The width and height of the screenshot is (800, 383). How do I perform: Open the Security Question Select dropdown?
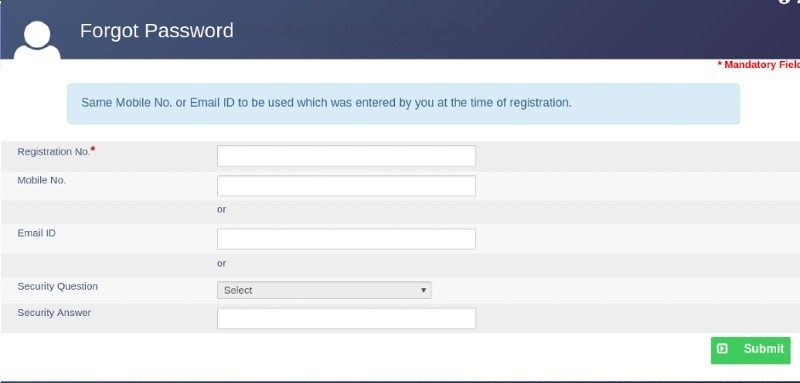pos(324,290)
